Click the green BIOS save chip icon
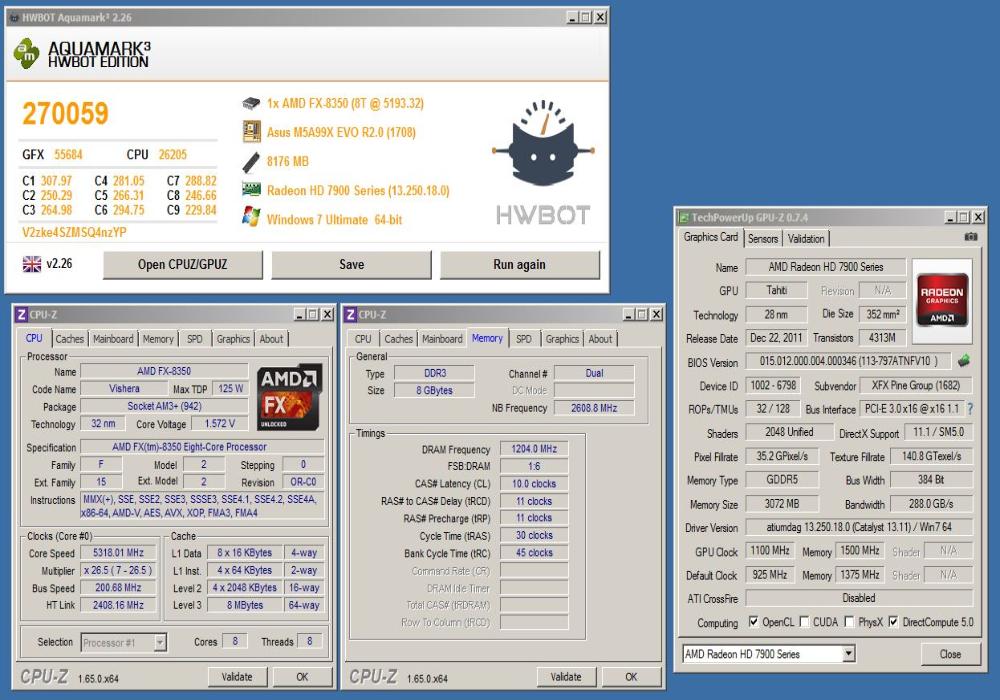Viewport: 1000px width, 700px height. coord(964,361)
